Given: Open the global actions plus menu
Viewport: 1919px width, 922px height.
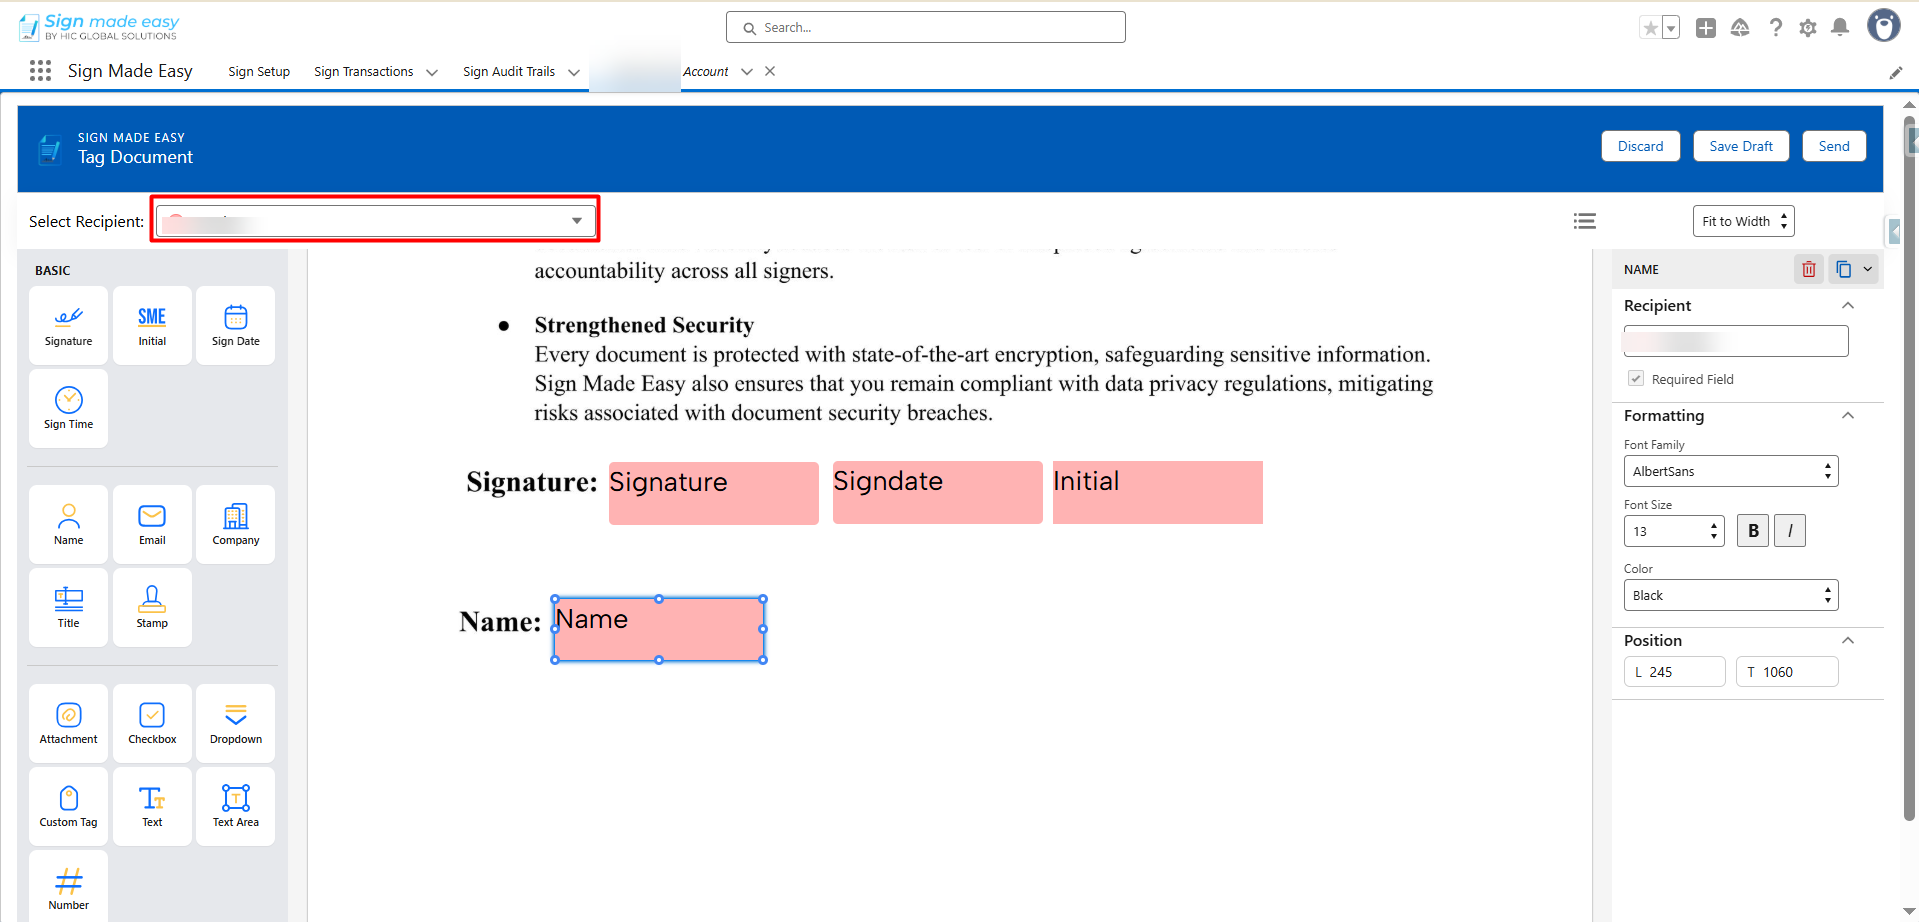Looking at the screenshot, I should click(1706, 28).
